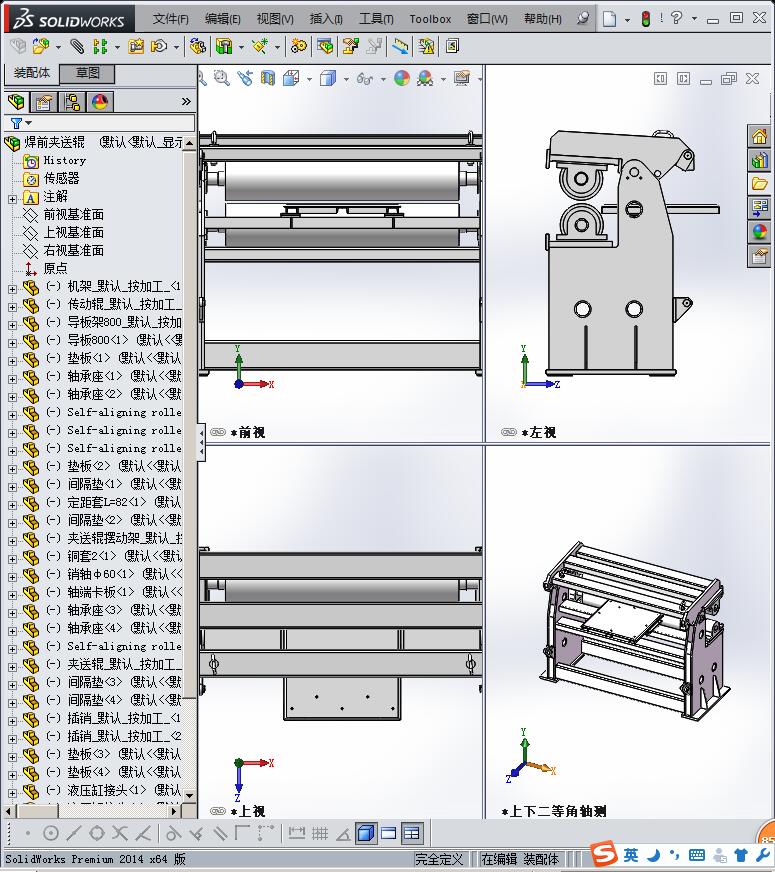Expand the 传动辊 component node
Image resolution: width=775 pixels, height=872 pixels.
[12, 306]
